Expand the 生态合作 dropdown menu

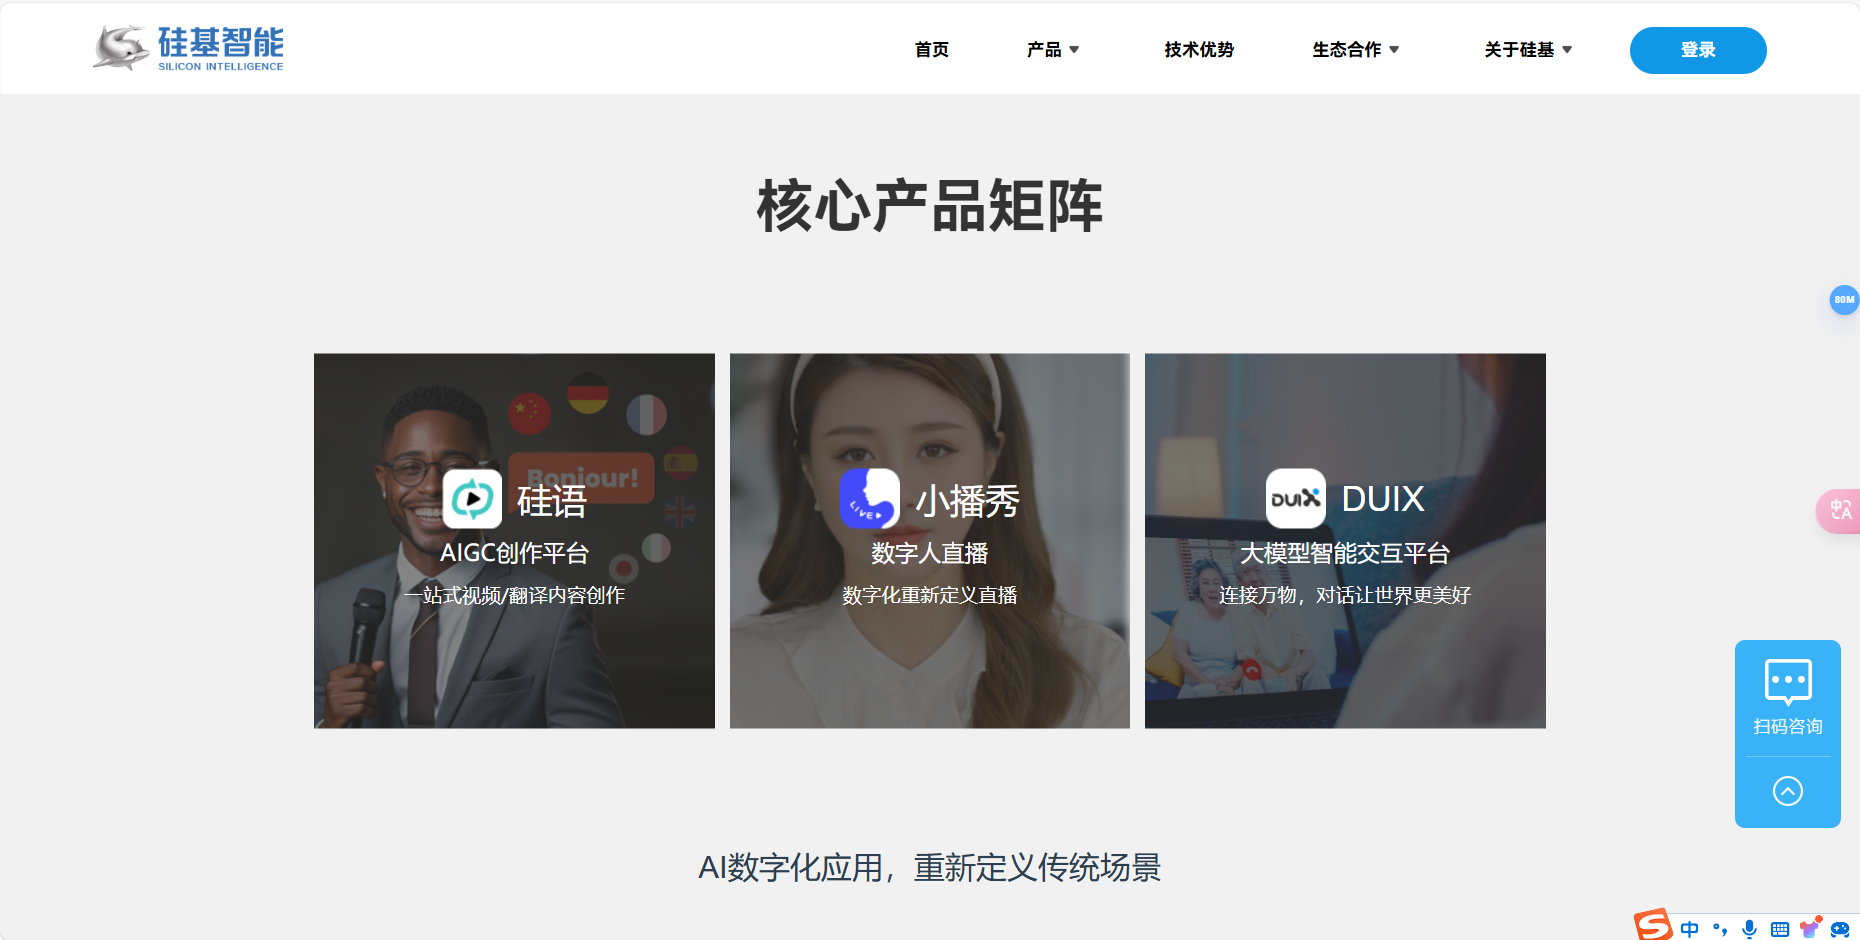click(x=1355, y=49)
